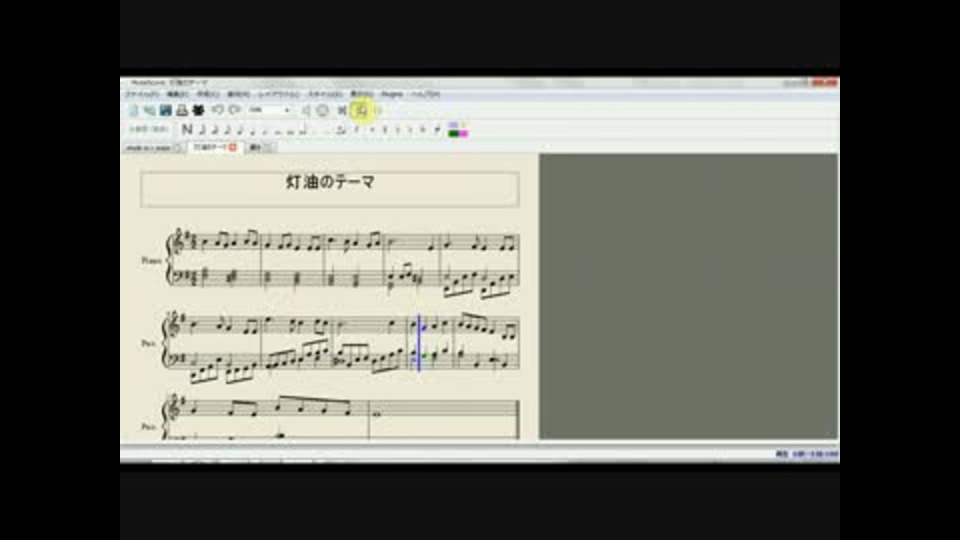Image resolution: width=960 pixels, height=540 pixels.
Task: Apply the sharp accidental
Action: 384,129
